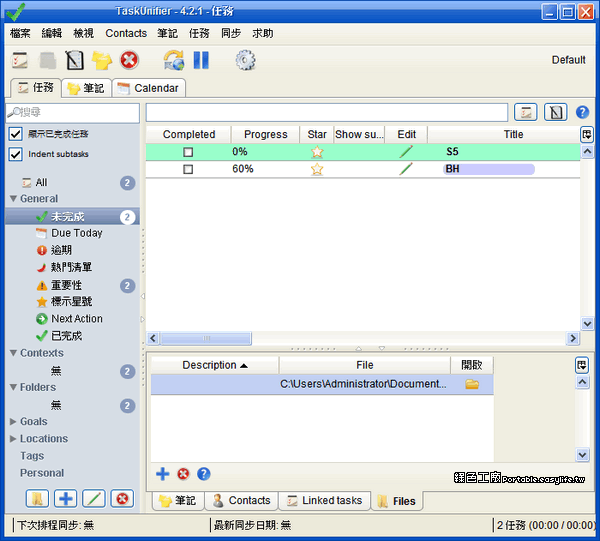The height and width of the screenshot is (541, 600).
Task: Collapse the Folders tree section
Action: tap(13, 388)
